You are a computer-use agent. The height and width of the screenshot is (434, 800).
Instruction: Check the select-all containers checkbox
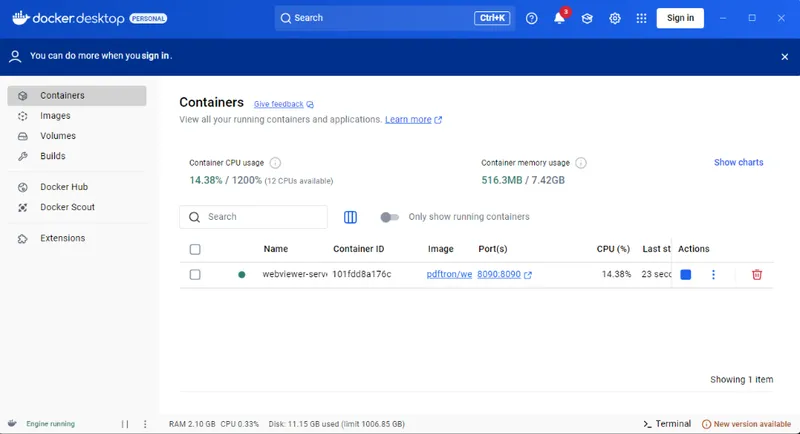(195, 249)
